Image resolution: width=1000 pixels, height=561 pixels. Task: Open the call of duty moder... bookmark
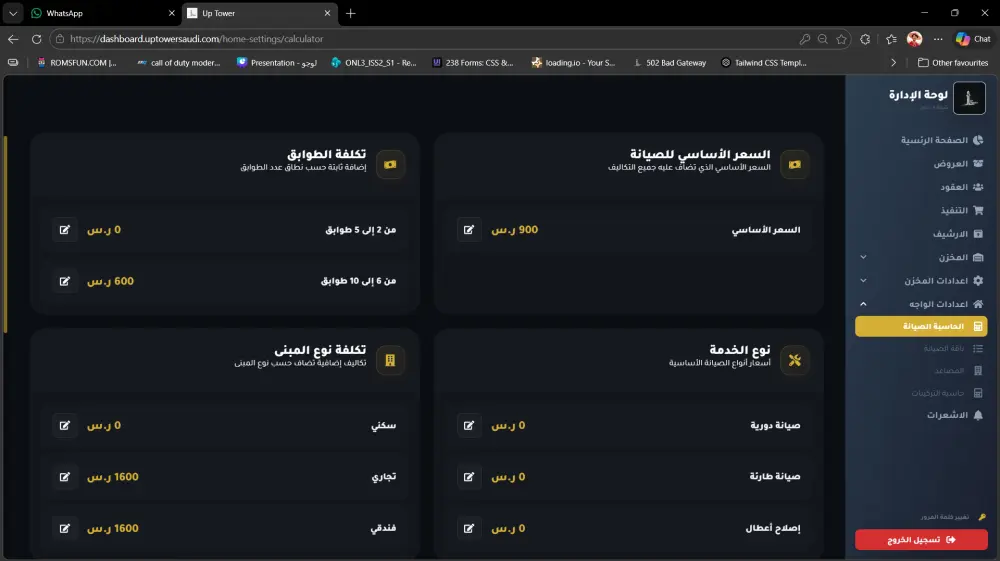(179, 62)
